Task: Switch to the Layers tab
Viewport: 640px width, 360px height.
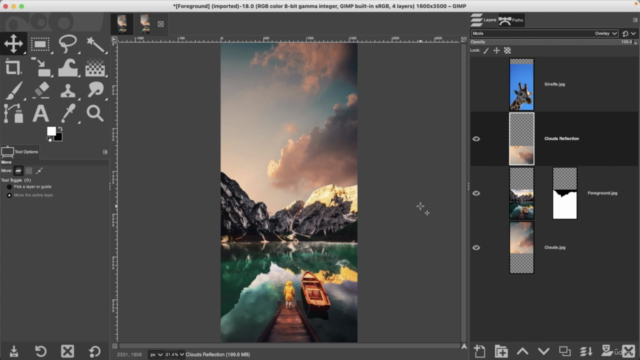Action: click(x=483, y=20)
